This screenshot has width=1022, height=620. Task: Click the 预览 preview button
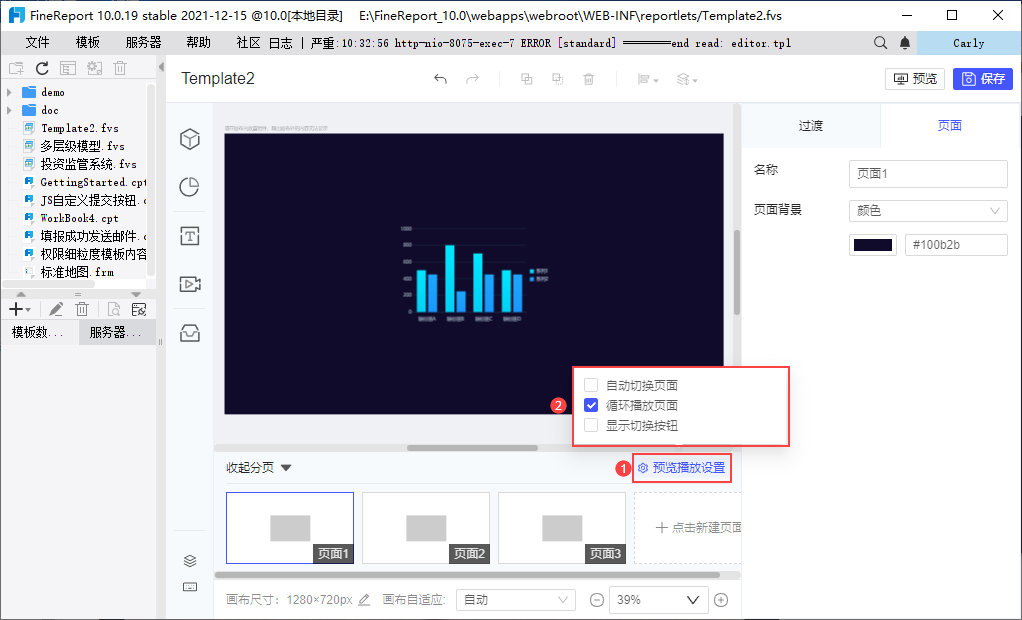tap(915, 79)
